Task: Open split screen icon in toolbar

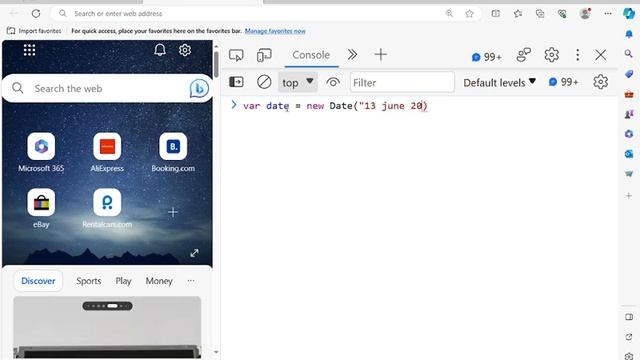Action: pos(496,13)
